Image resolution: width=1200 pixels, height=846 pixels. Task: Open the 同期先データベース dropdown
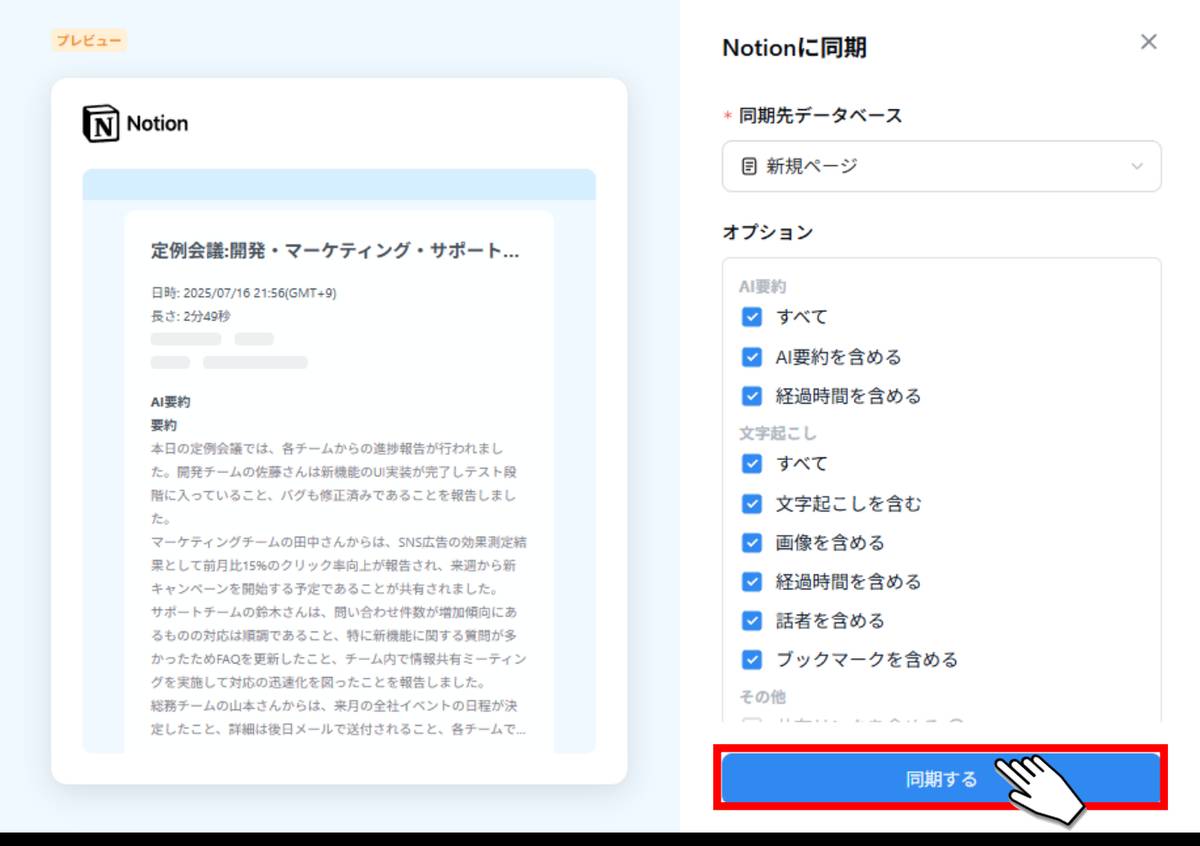(x=941, y=166)
